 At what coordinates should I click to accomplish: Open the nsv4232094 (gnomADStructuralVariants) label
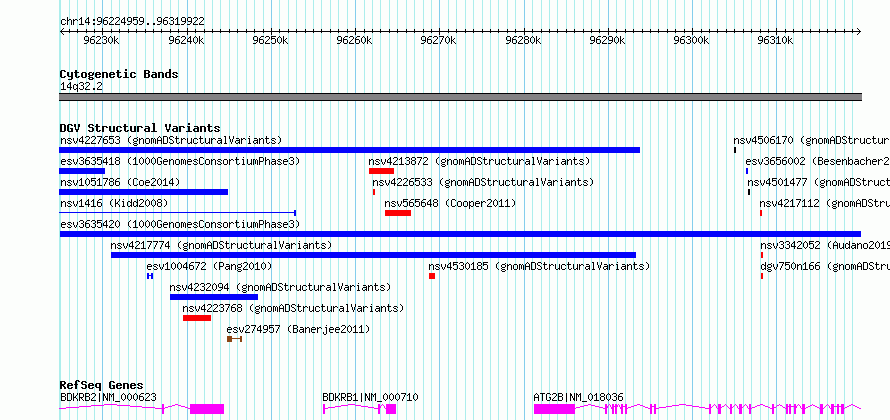pyautogui.click(x=280, y=287)
